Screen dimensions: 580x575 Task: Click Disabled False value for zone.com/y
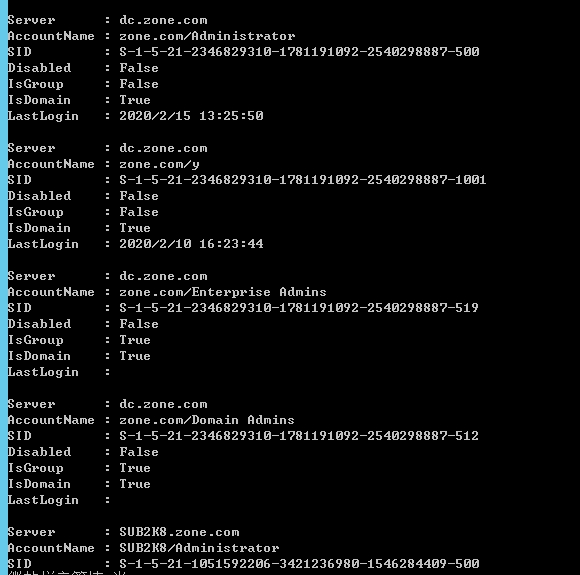click(x=139, y=196)
